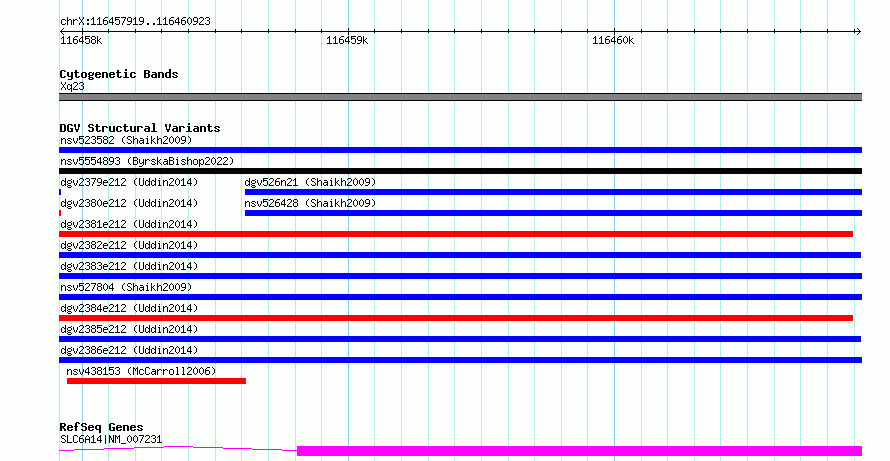
Task: Open variant dgv2383e212 (Uddin2014) label
Action: coord(129,266)
